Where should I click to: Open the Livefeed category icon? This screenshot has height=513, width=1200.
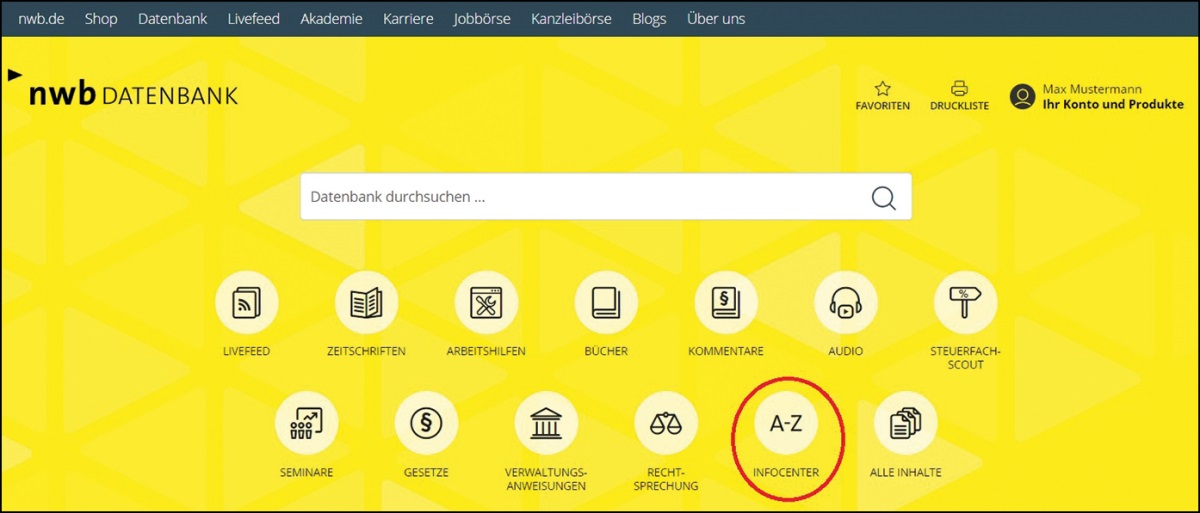[x=246, y=302]
